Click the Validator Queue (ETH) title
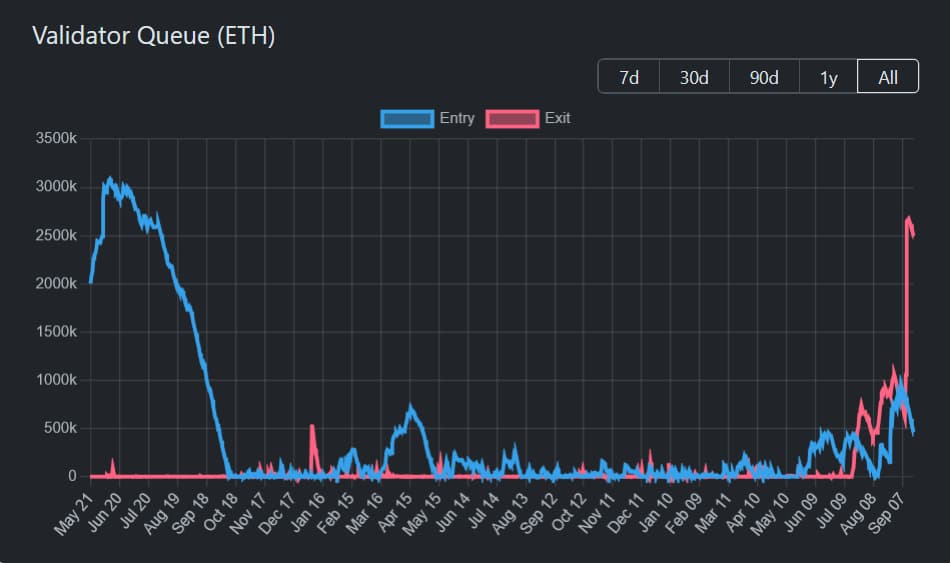Screen dimensions: 950x563 point(153,36)
